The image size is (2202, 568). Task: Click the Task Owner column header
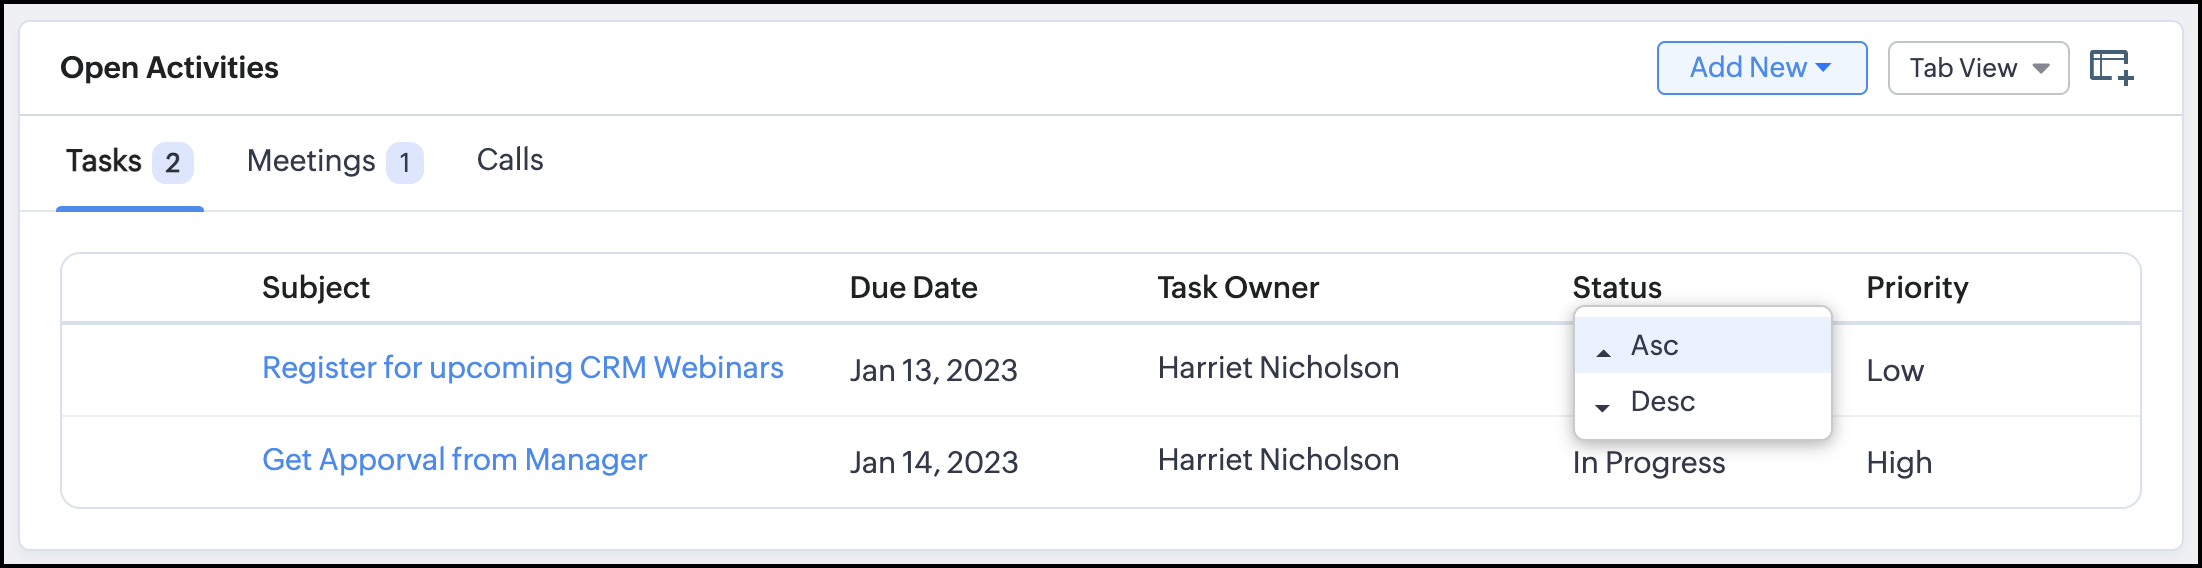click(1238, 288)
